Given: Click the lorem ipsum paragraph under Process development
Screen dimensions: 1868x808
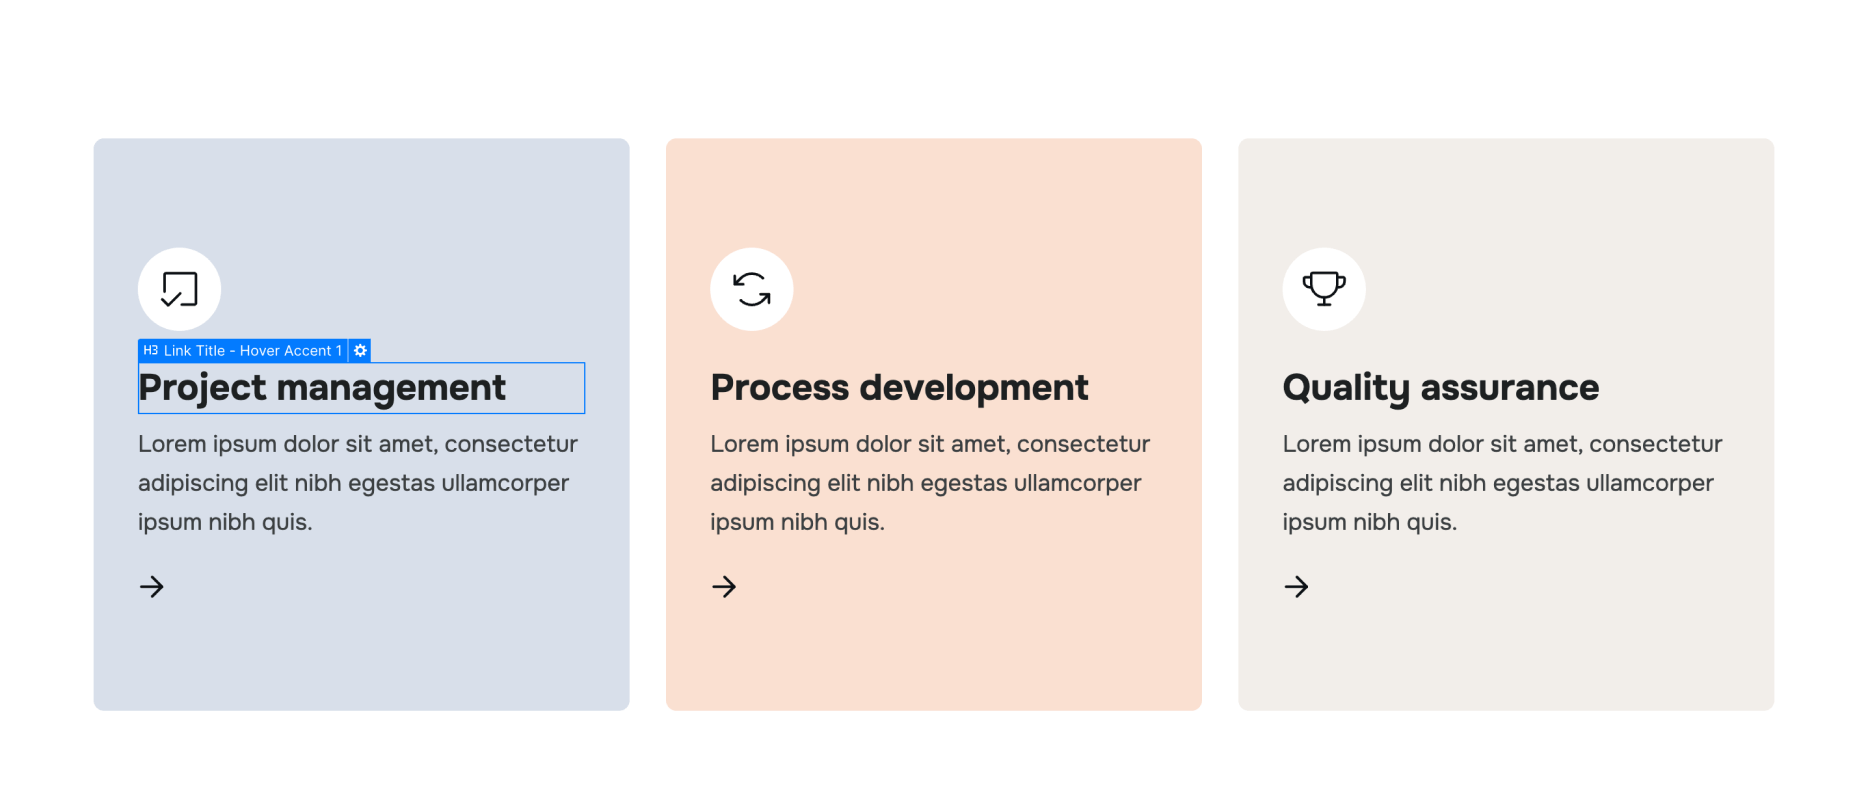Looking at the screenshot, I should pyautogui.click(x=929, y=482).
